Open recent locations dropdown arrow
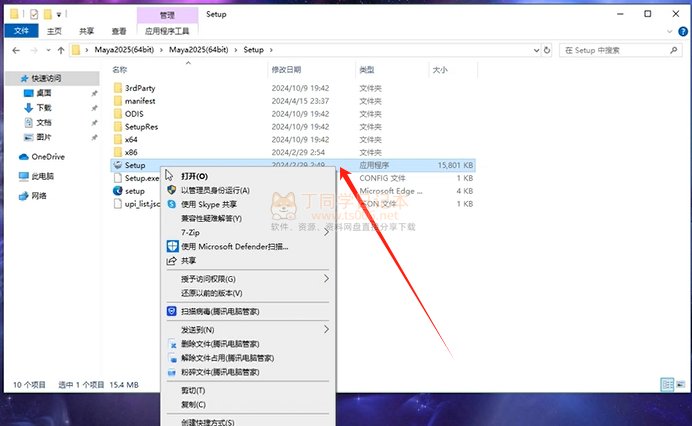 (x=48, y=50)
